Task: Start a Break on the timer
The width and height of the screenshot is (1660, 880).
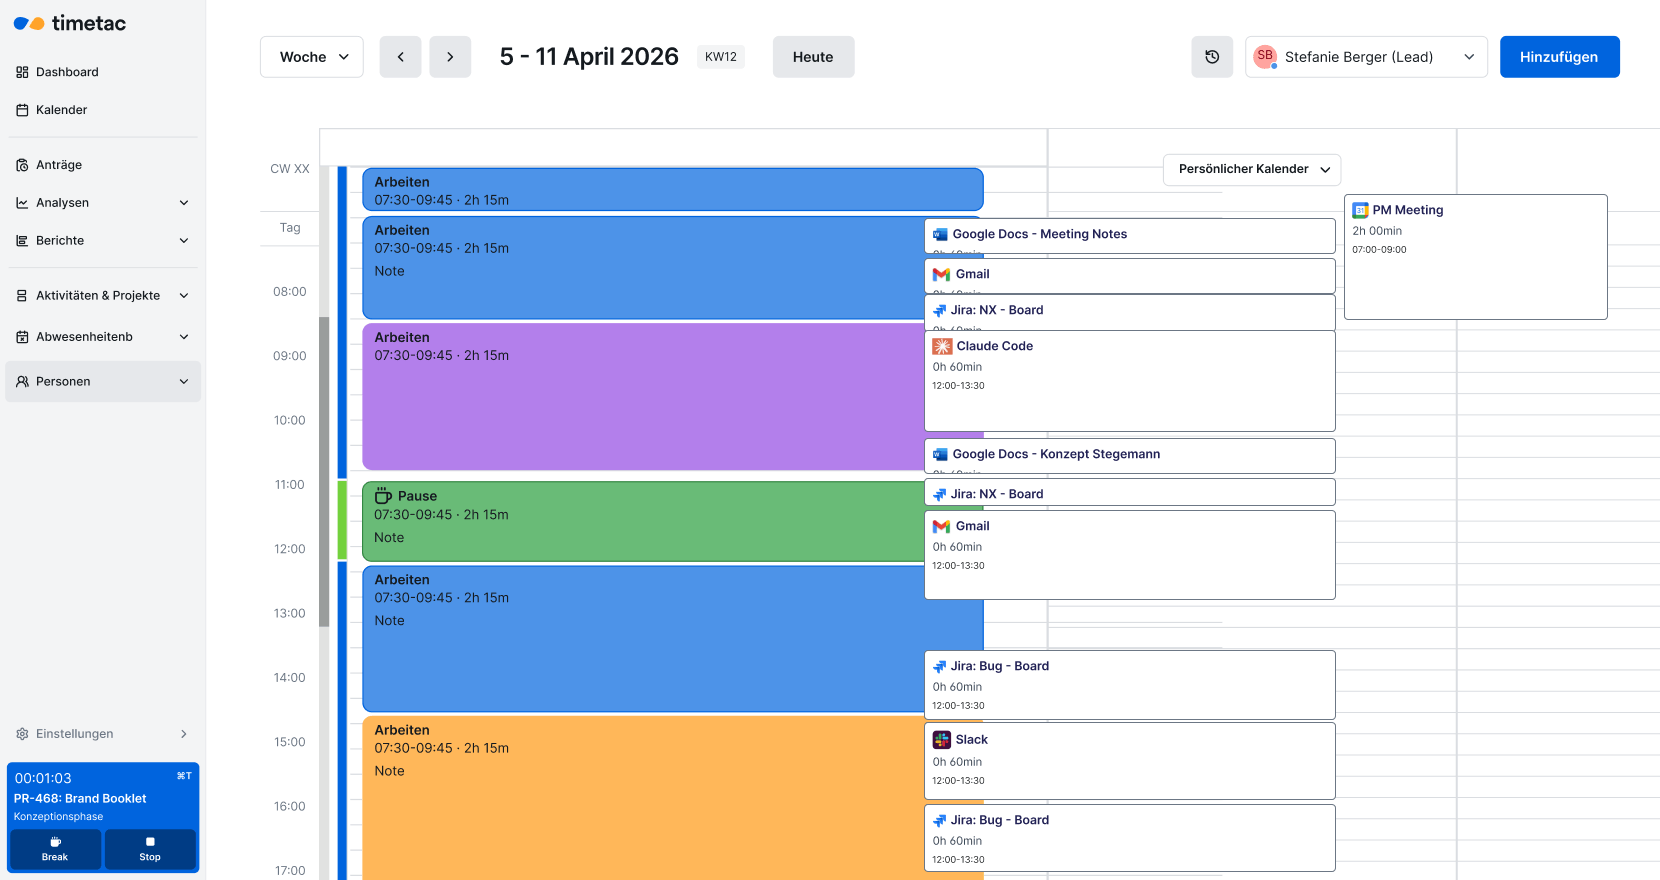Action: pyautogui.click(x=55, y=849)
